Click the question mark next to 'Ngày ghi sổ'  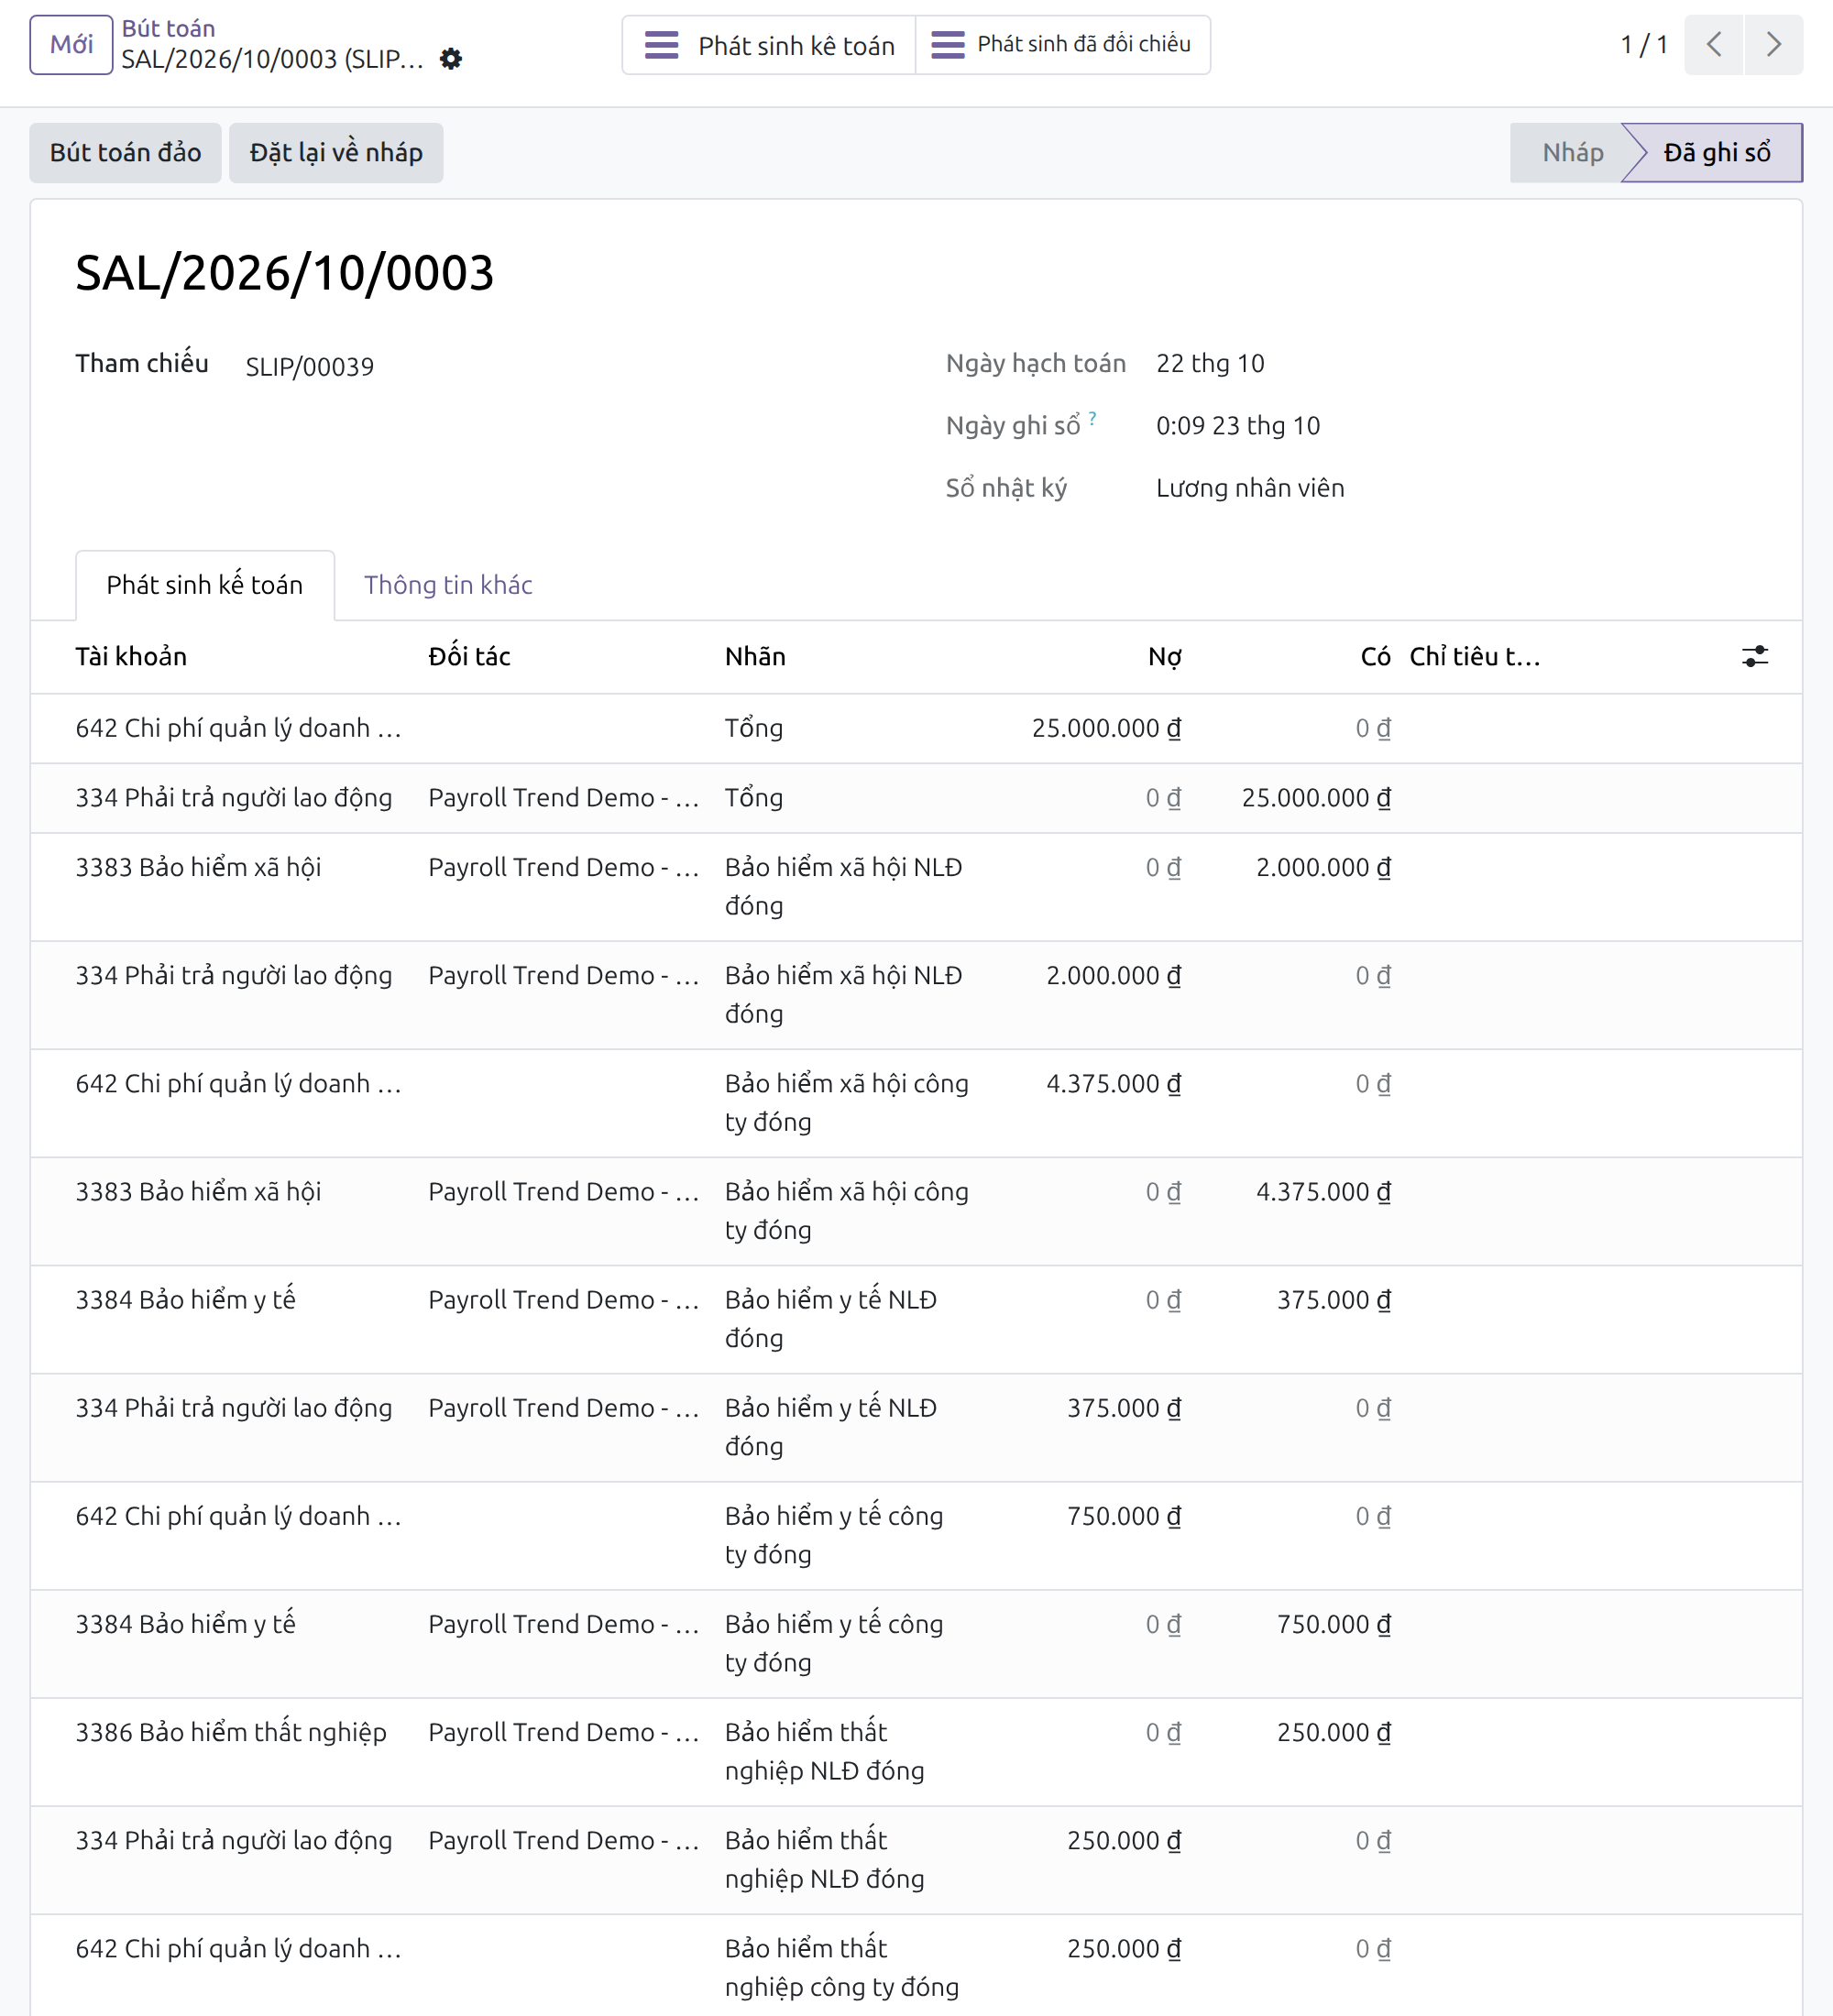coord(1093,418)
